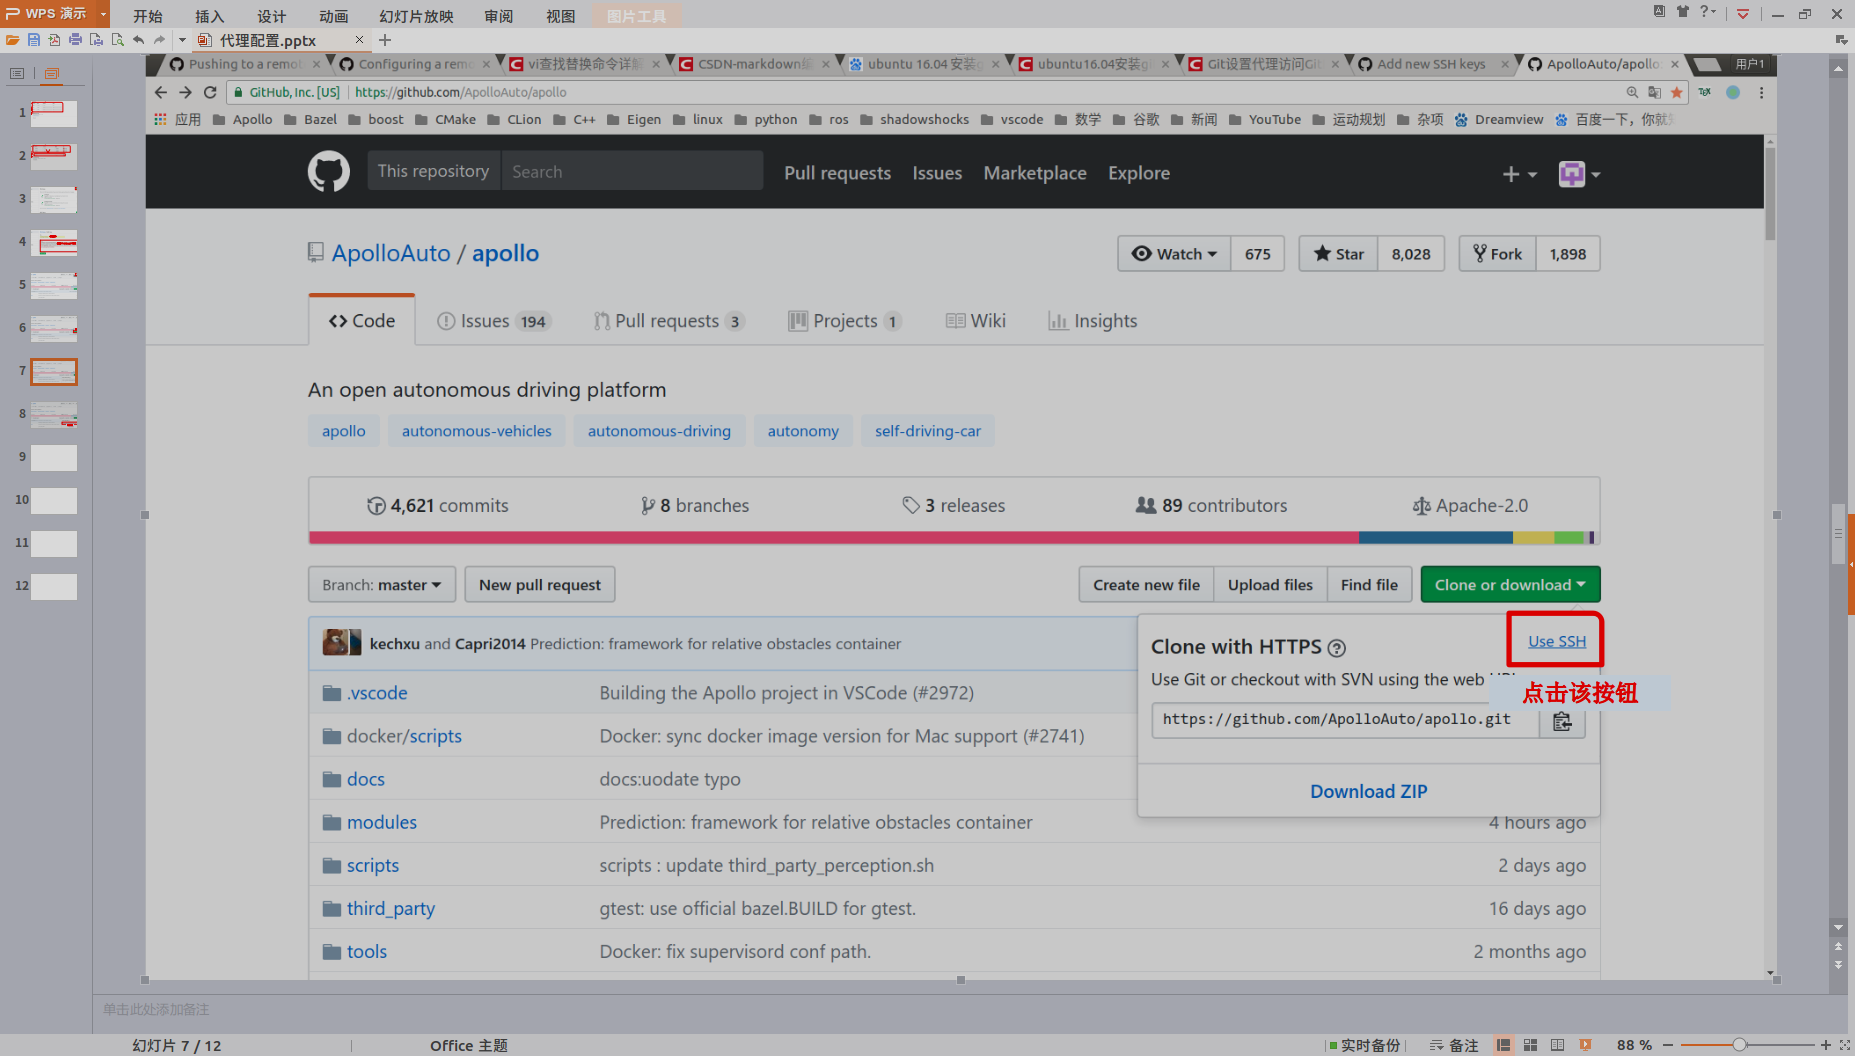The image size is (1855, 1056).
Task: Open the 视图 ribbon tab
Action: [560, 16]
